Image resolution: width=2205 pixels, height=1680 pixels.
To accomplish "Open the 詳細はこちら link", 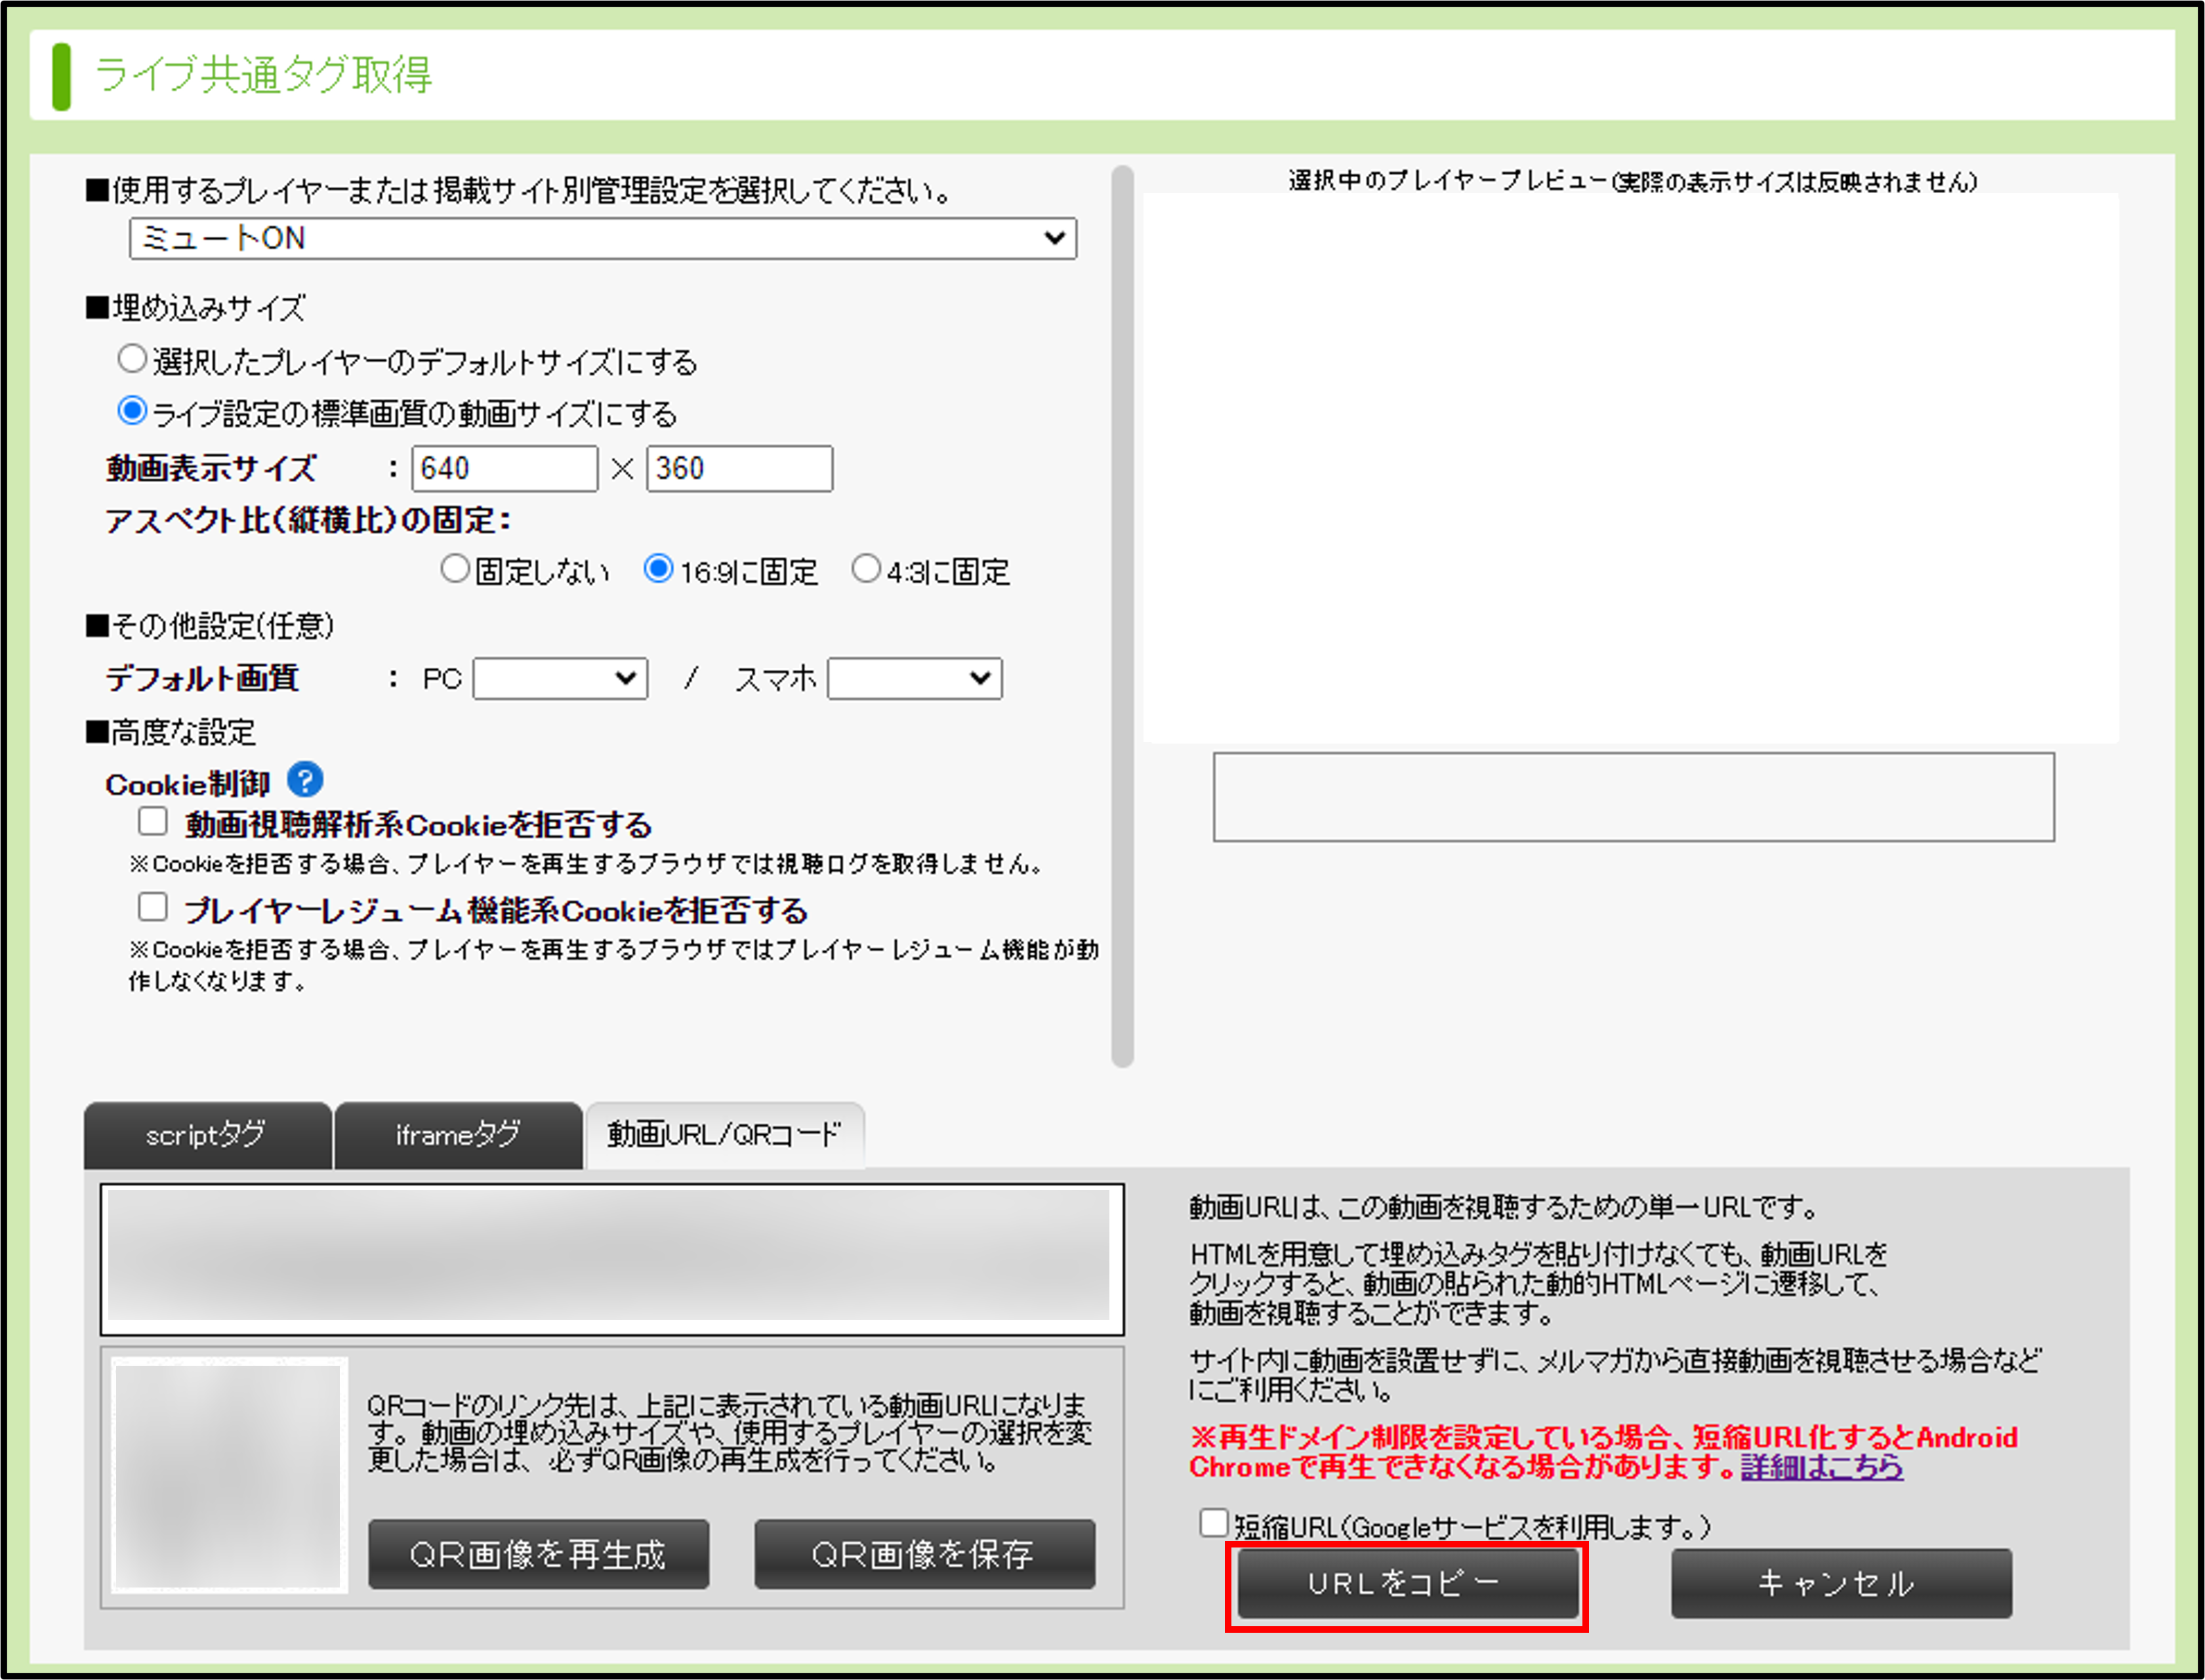I will (x=1821, y=1467).
